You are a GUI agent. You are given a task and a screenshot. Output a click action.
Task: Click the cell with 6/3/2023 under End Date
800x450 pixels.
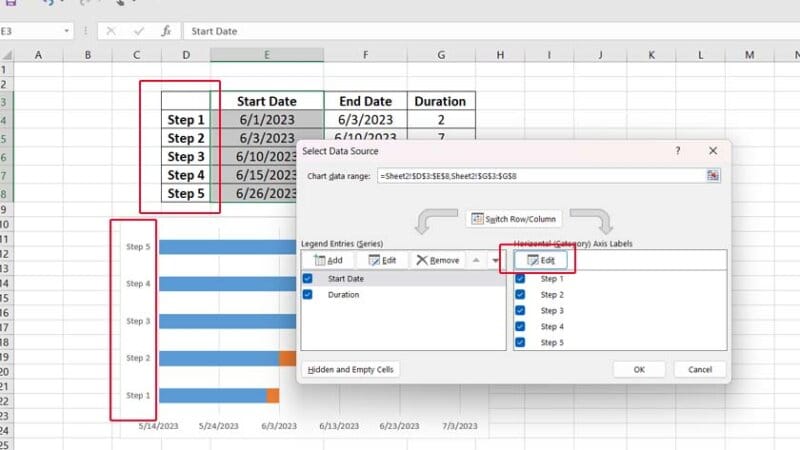click(x=365, y=120)
